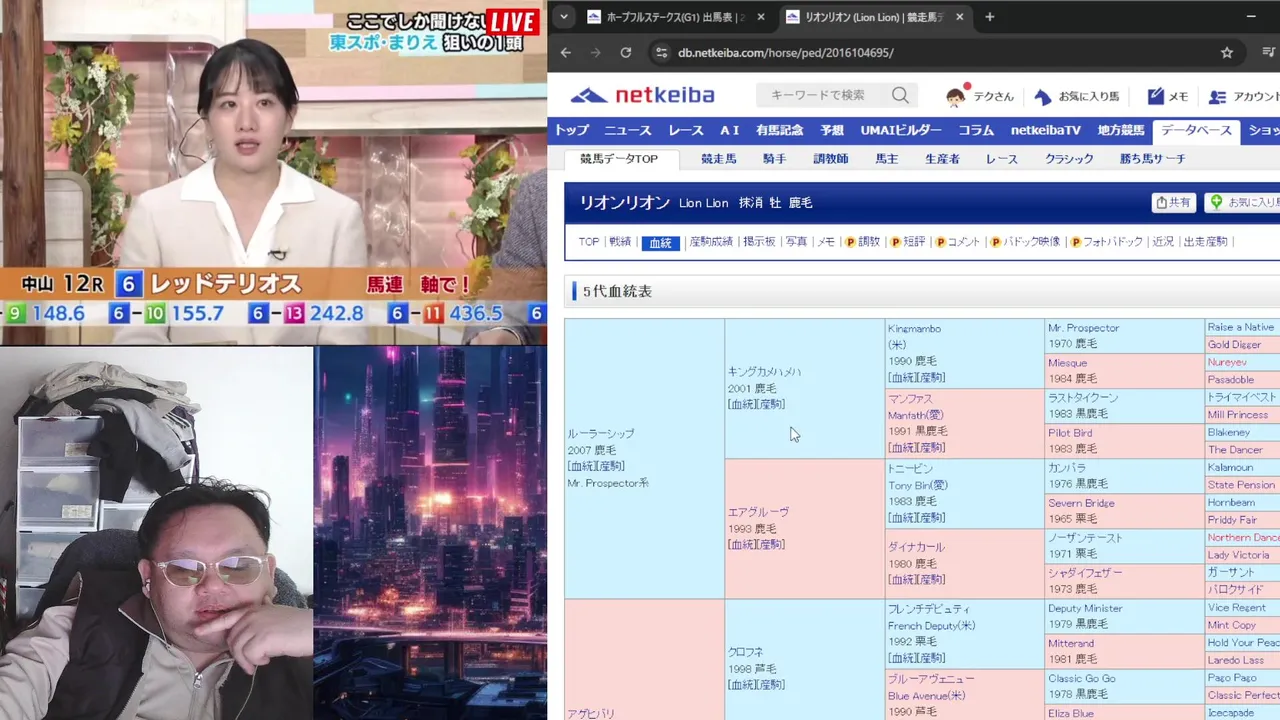Select the 競馬データTOP sub-tab

619,159
